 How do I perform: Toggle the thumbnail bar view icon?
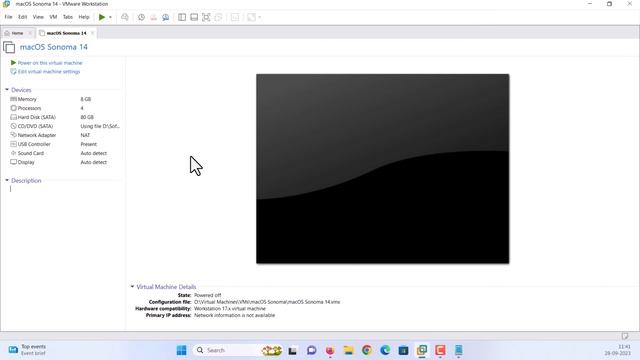coord(194,17)
